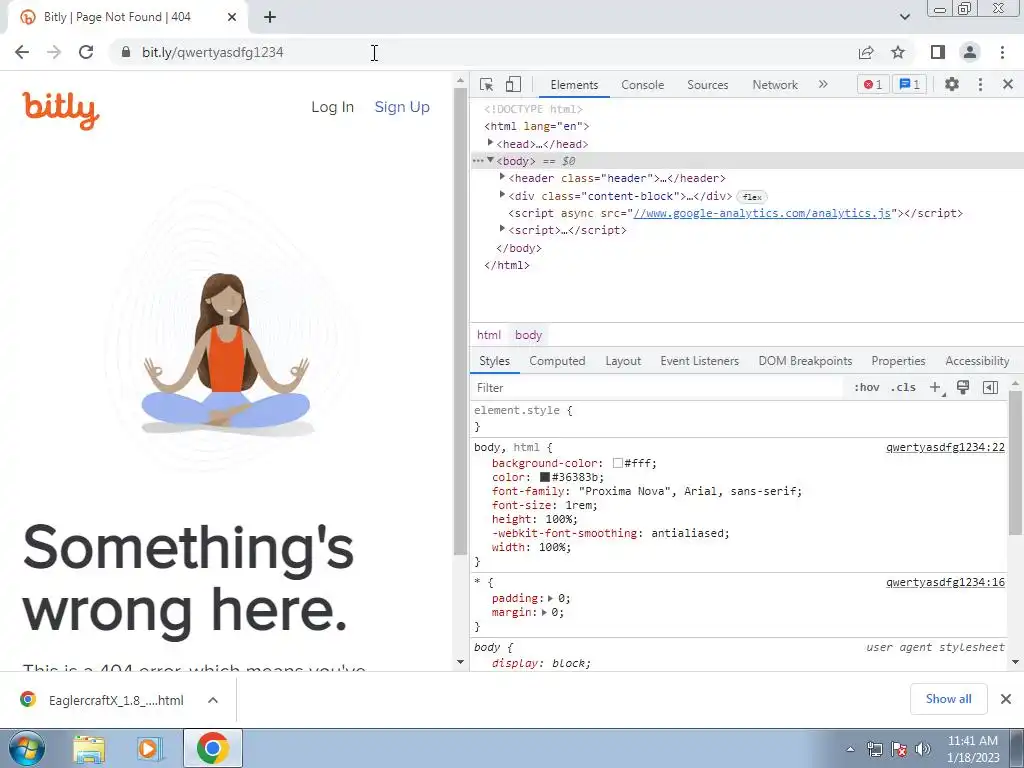Close the DevTools panel
The width and height of the screenshot is (1024, 768).
click(x=1008, y=84)
